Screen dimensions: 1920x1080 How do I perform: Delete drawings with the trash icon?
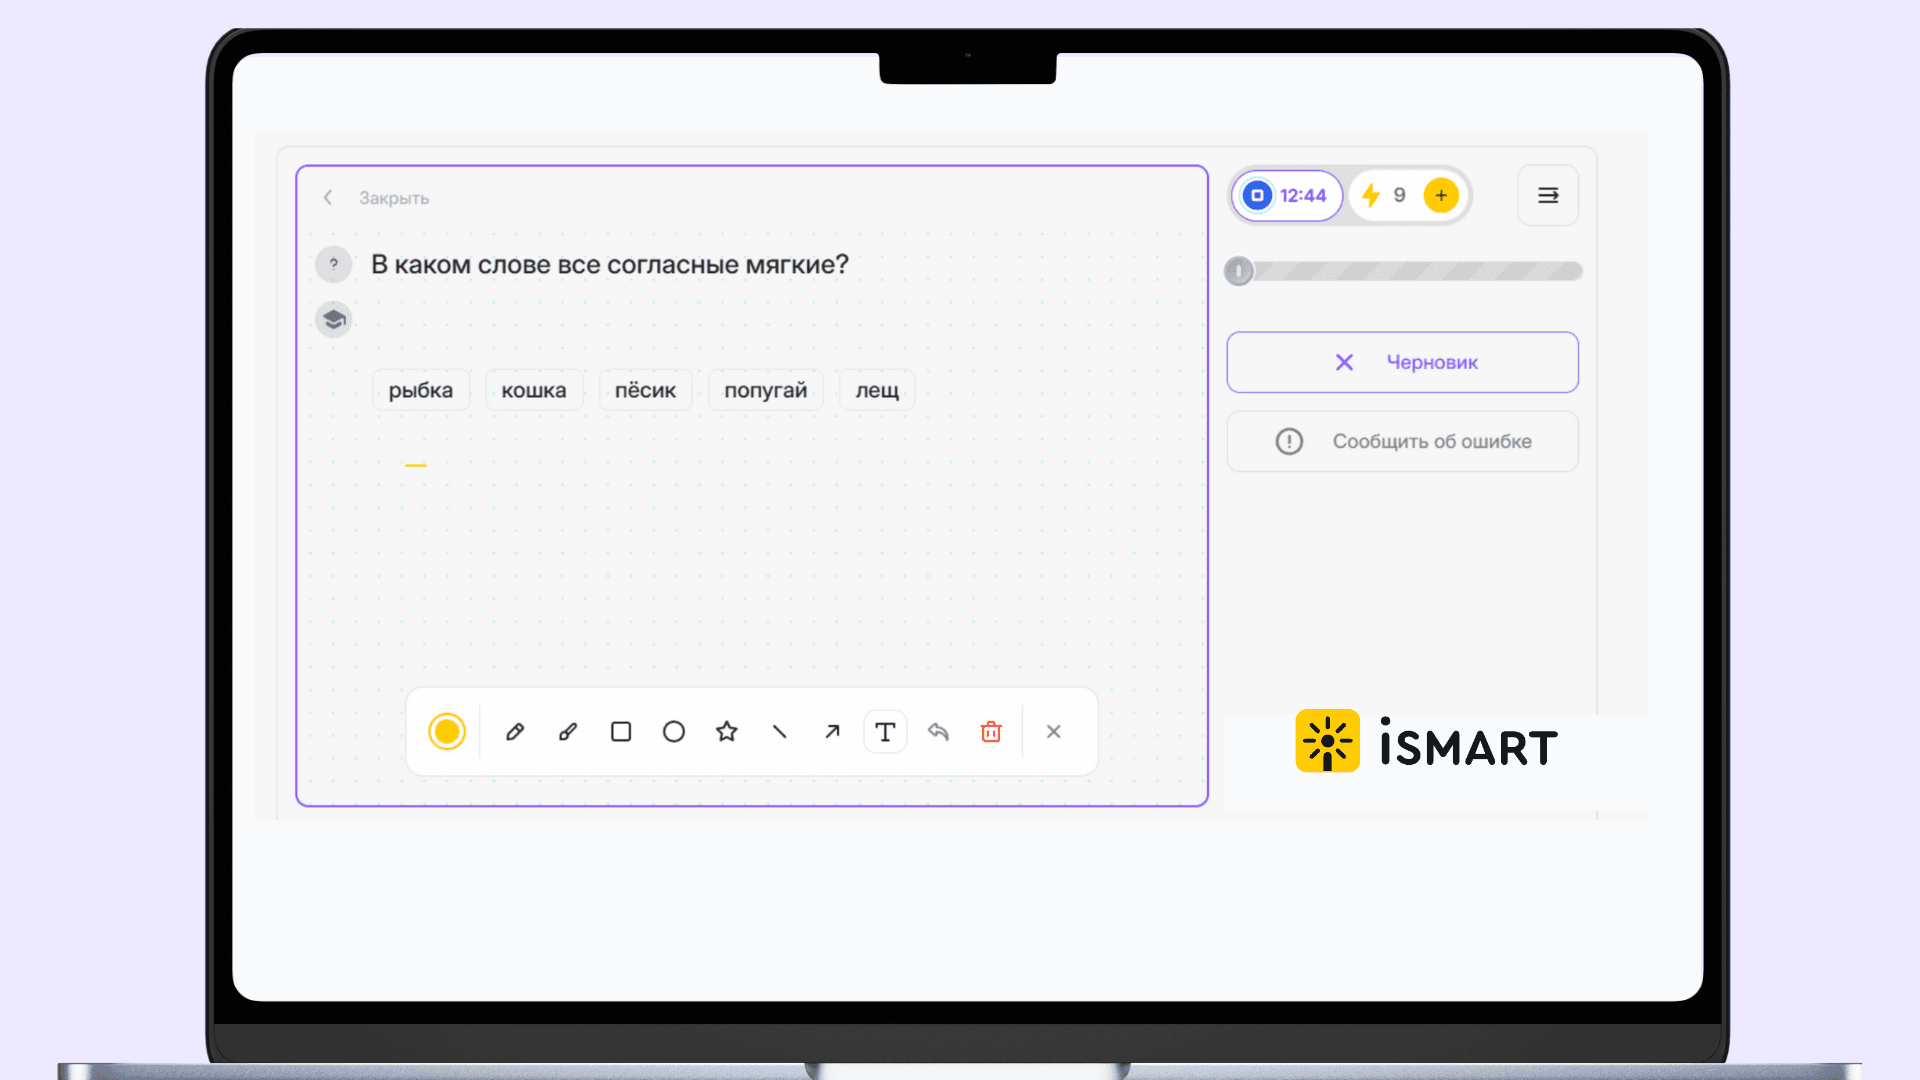991,732
